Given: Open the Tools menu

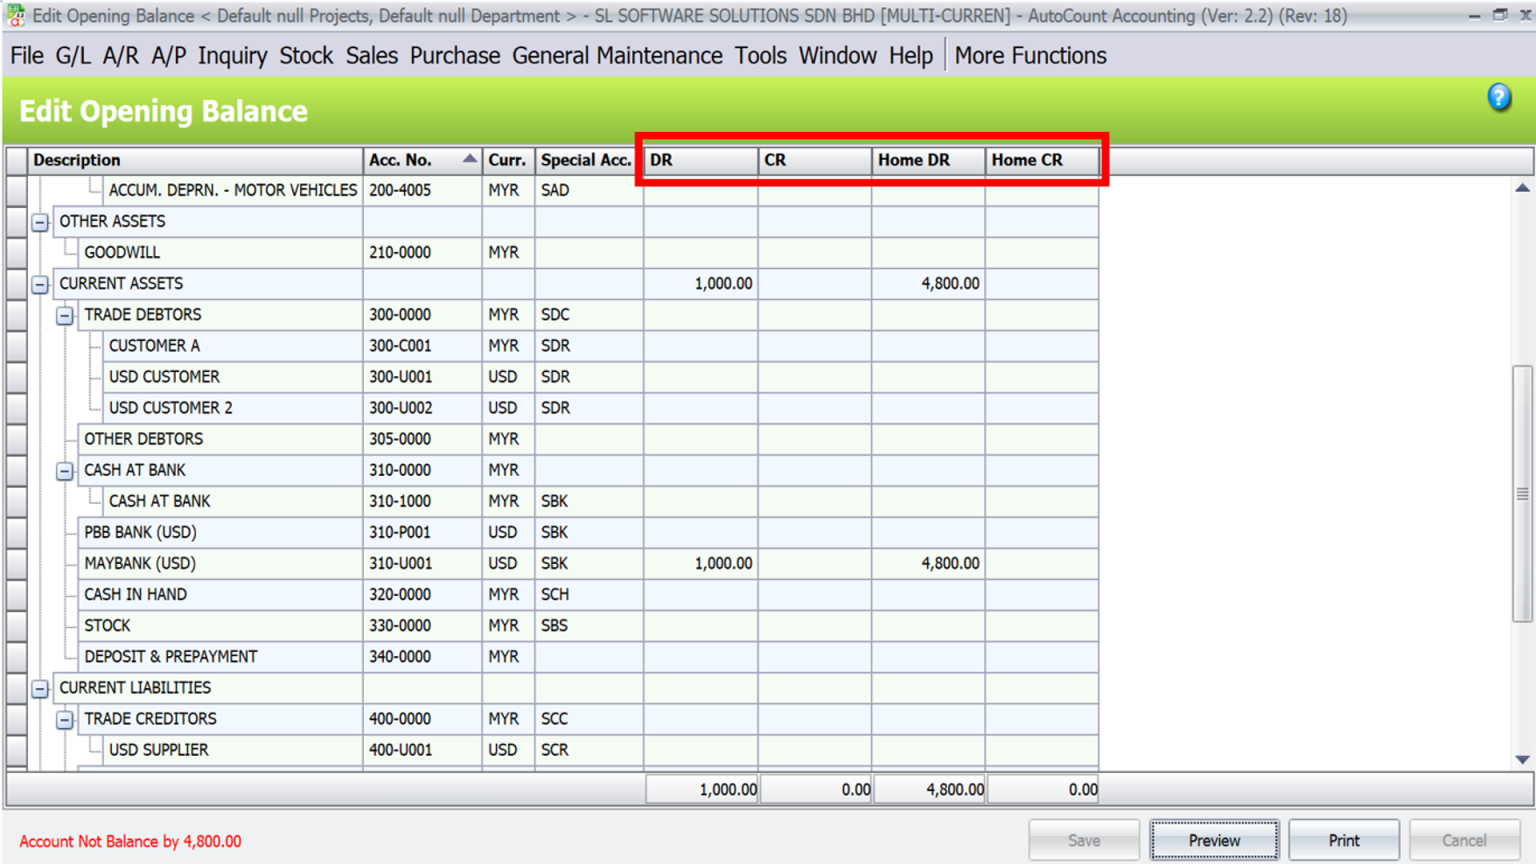Looking at the screenshot, I should [x=760, y=56].
